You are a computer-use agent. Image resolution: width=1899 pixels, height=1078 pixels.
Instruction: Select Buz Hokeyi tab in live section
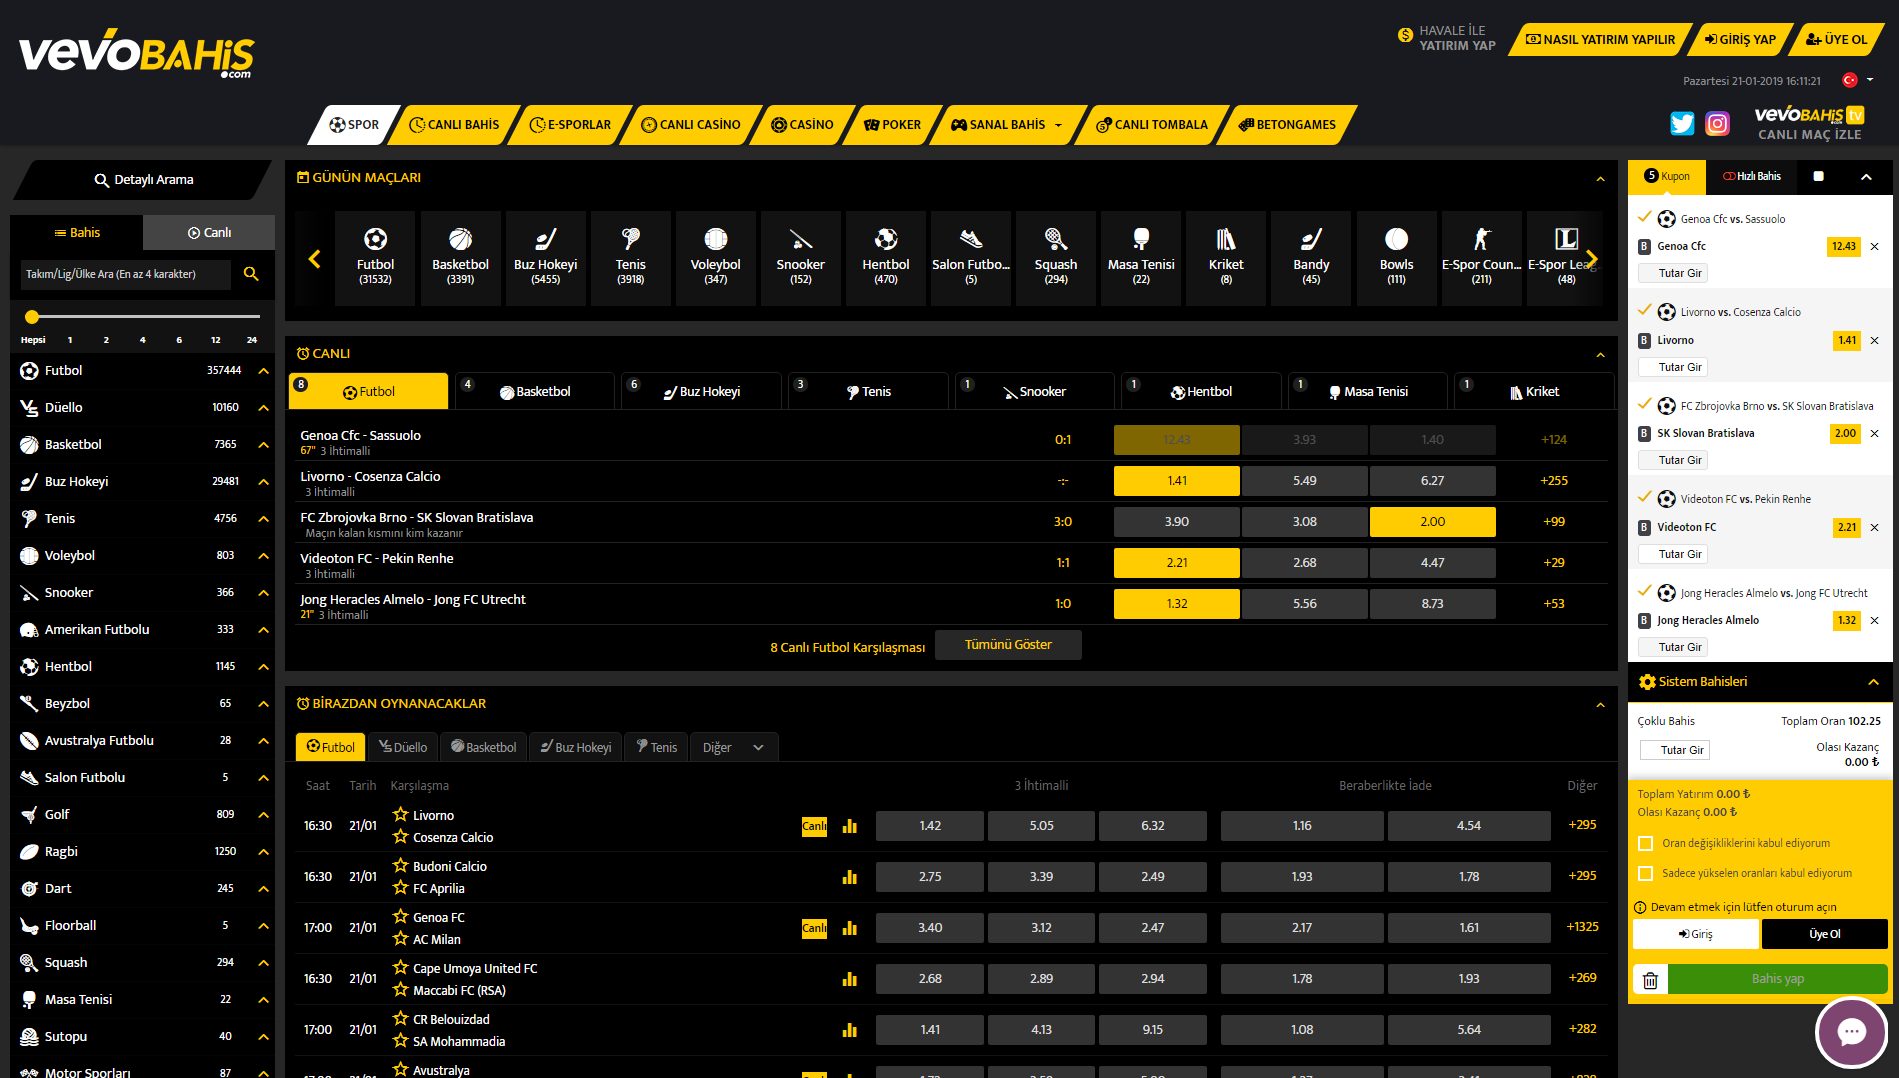point(701,392)
